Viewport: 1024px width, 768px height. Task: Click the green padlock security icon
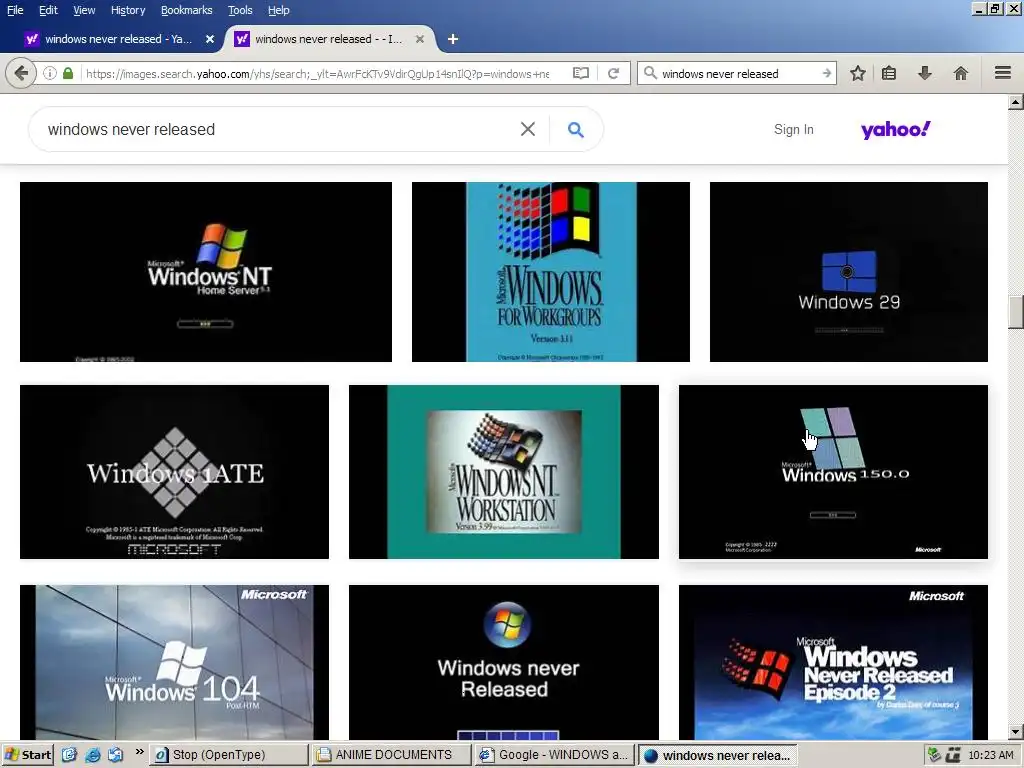(x=68, y=73)
